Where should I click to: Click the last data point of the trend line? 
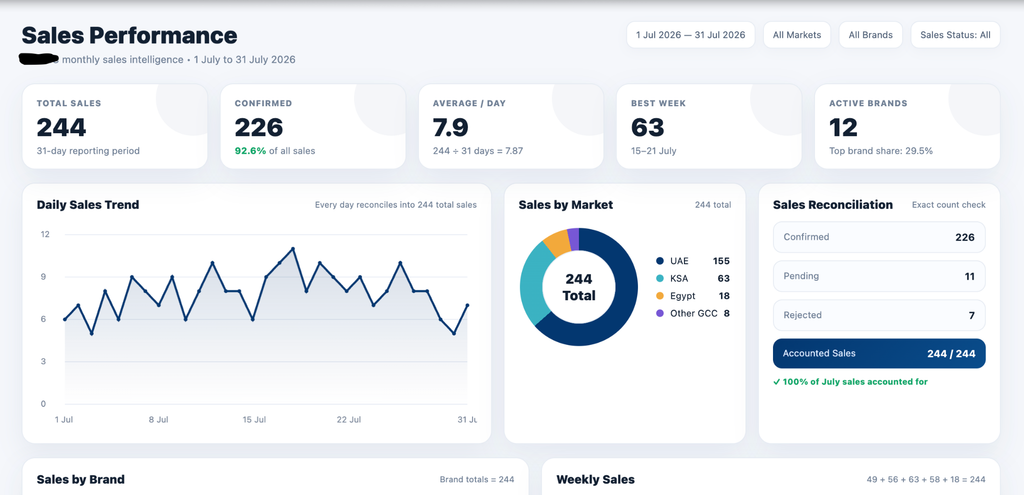tap(468, 305)
